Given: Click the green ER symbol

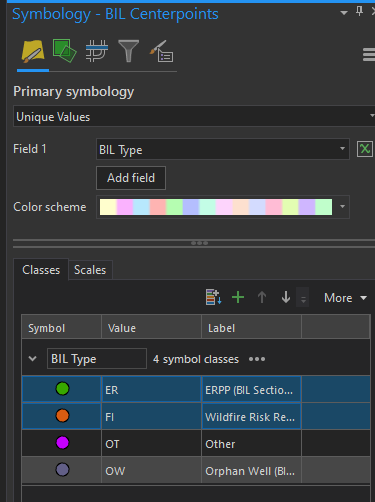Looking at the screenshot, I should coord(62,389).
